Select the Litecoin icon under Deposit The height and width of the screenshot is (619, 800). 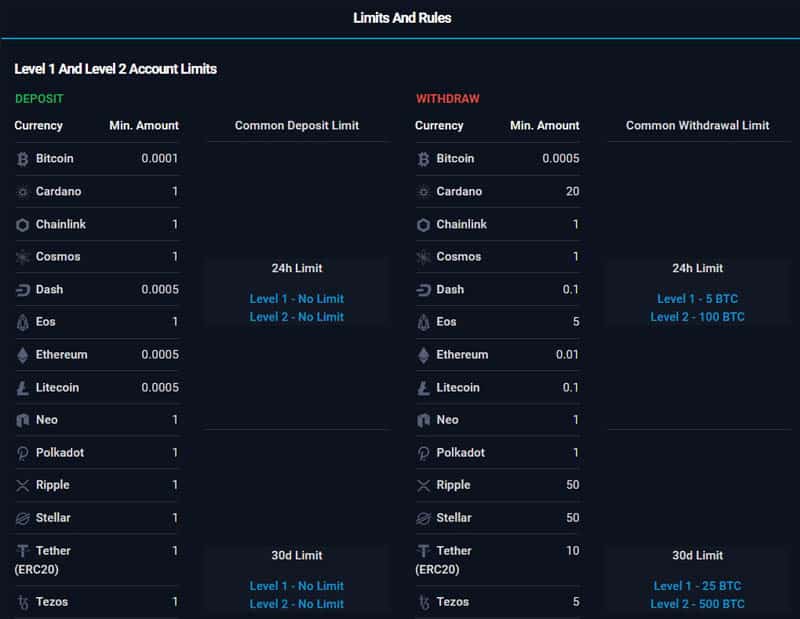[23, 388]
